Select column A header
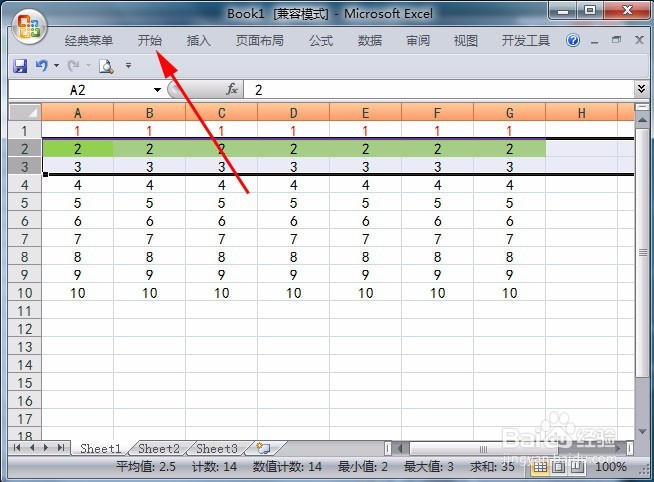Screen dimensions: 654x482 pyautogui.click(x=78, y=113)
